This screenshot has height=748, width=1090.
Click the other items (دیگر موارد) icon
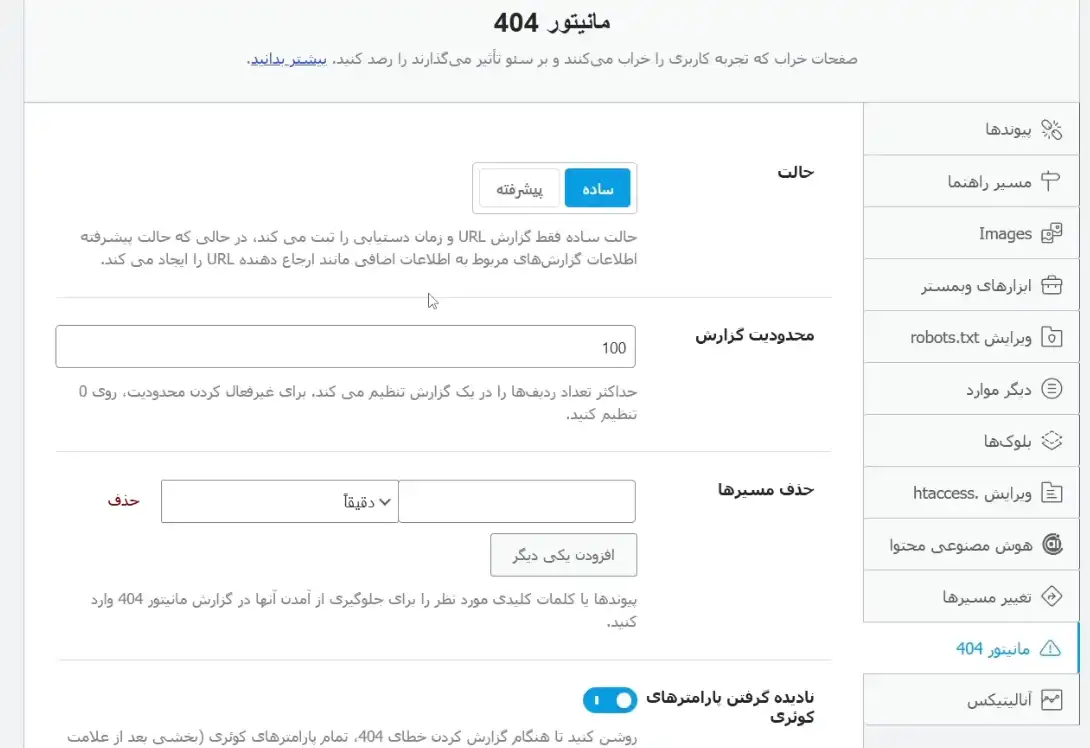pyautogui.click(x=1051, y=389)
